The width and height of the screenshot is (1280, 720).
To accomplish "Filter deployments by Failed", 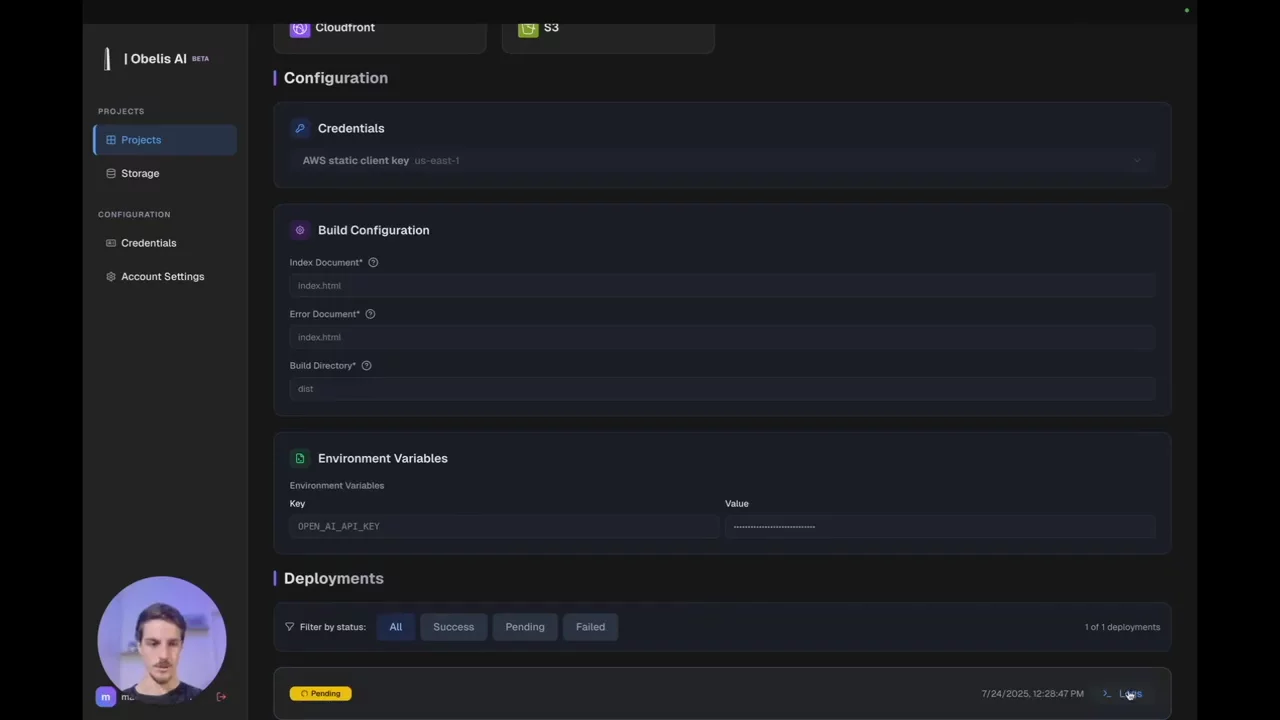I will 590,627.
